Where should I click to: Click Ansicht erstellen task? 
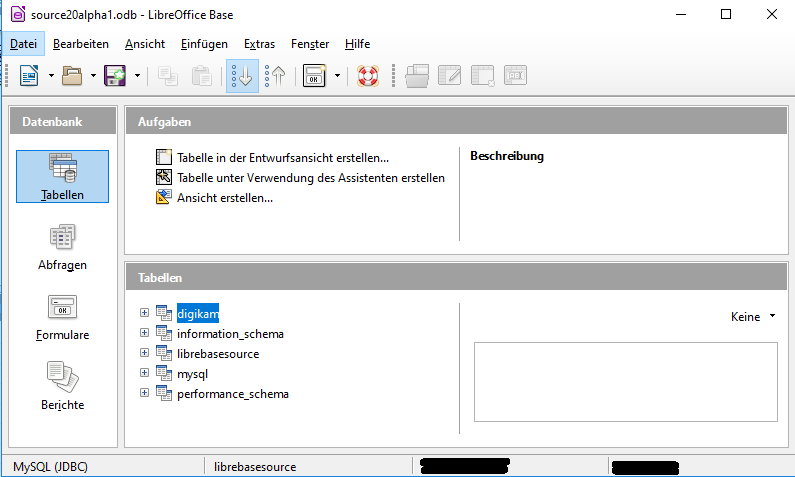[x=225, y=198]
